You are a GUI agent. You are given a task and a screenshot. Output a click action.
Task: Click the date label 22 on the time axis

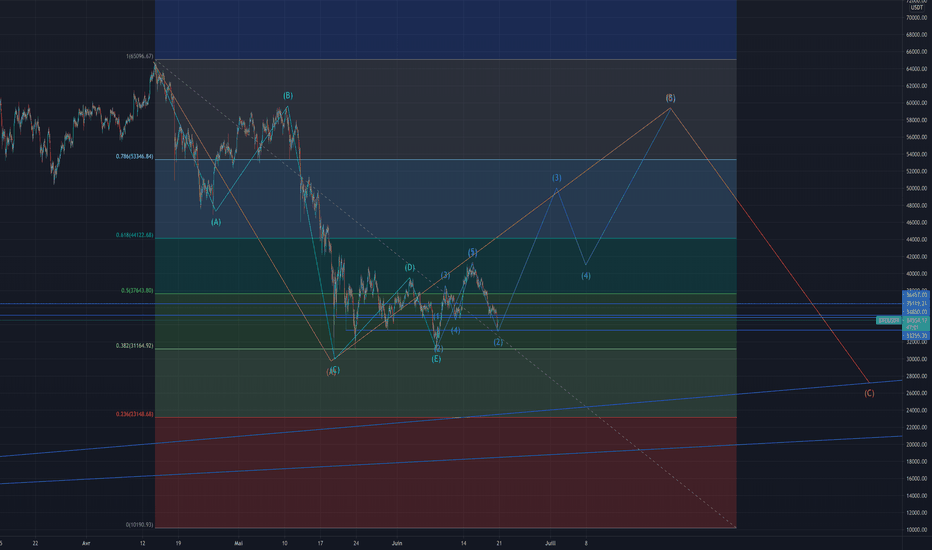tap(36, 543)
